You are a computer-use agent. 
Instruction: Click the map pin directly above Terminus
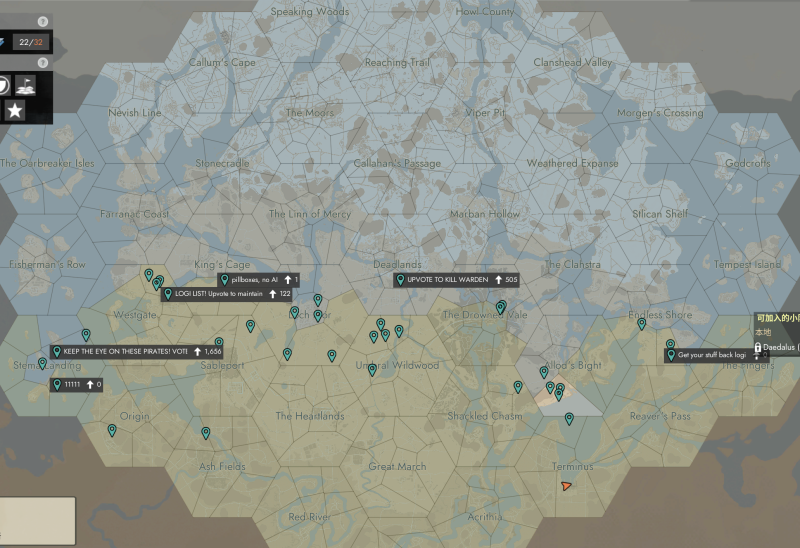pyautogui.click(x=569, y=419)
